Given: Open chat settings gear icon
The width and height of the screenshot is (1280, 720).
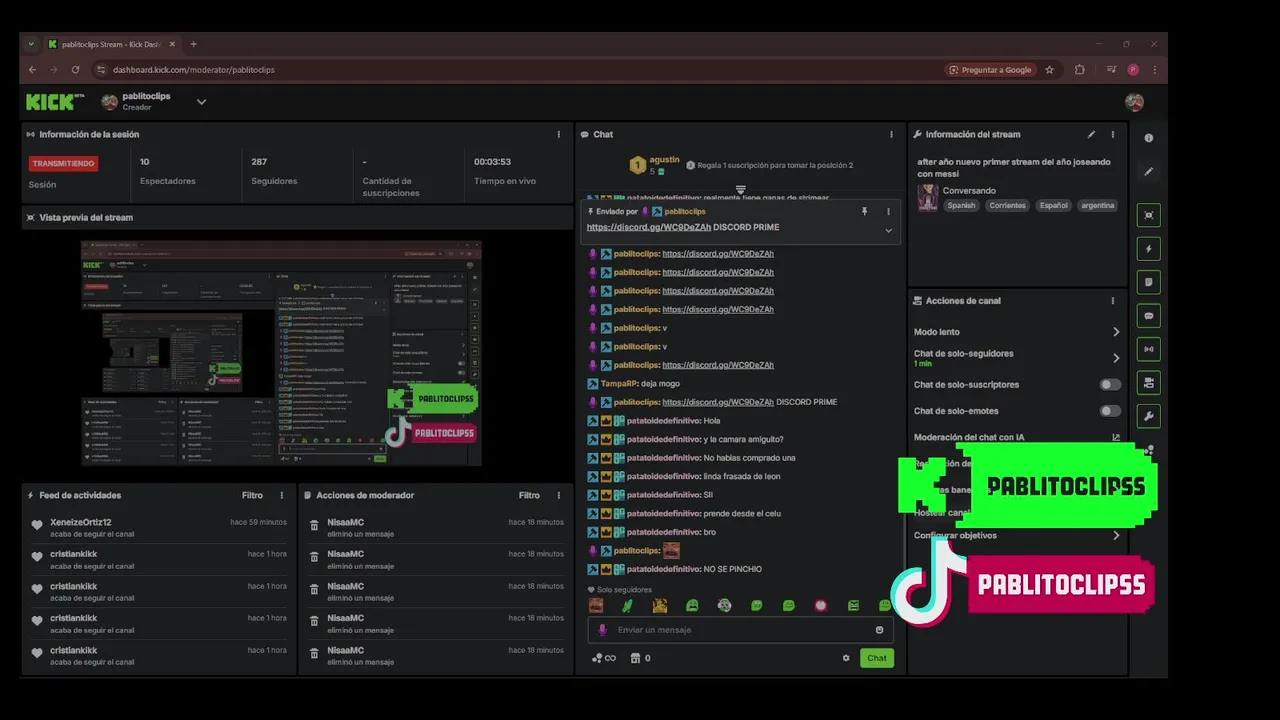Looking at the screenshot, I should (846, 658).
